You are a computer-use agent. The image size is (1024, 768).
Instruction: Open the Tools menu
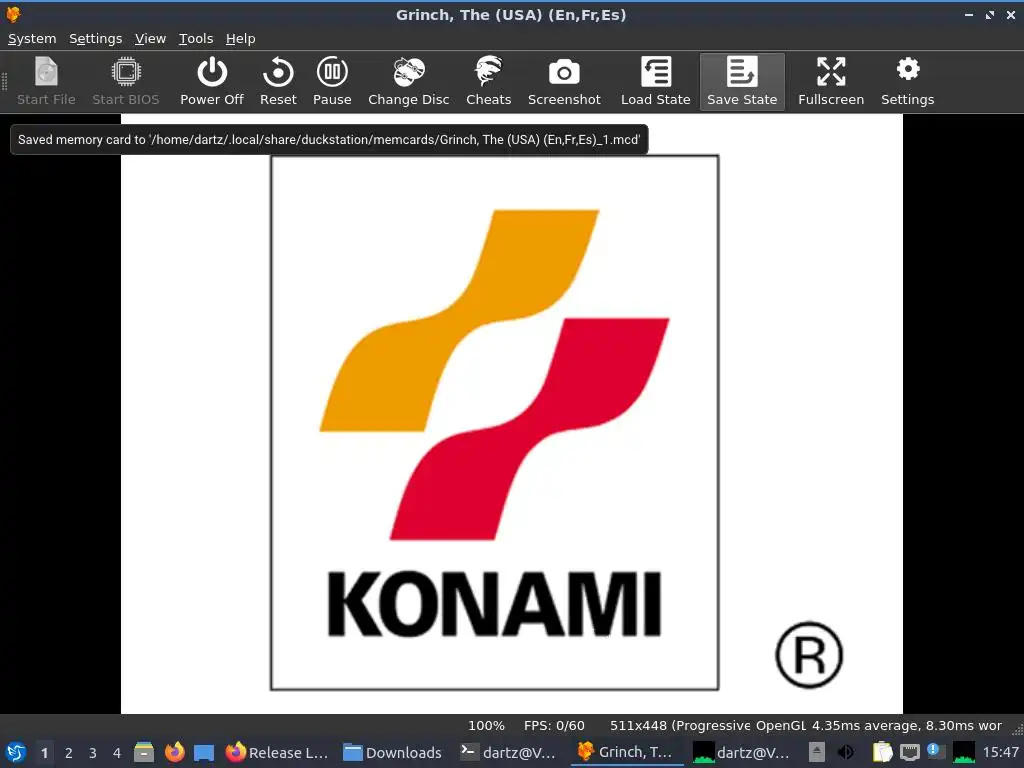(x=196, y=39)
